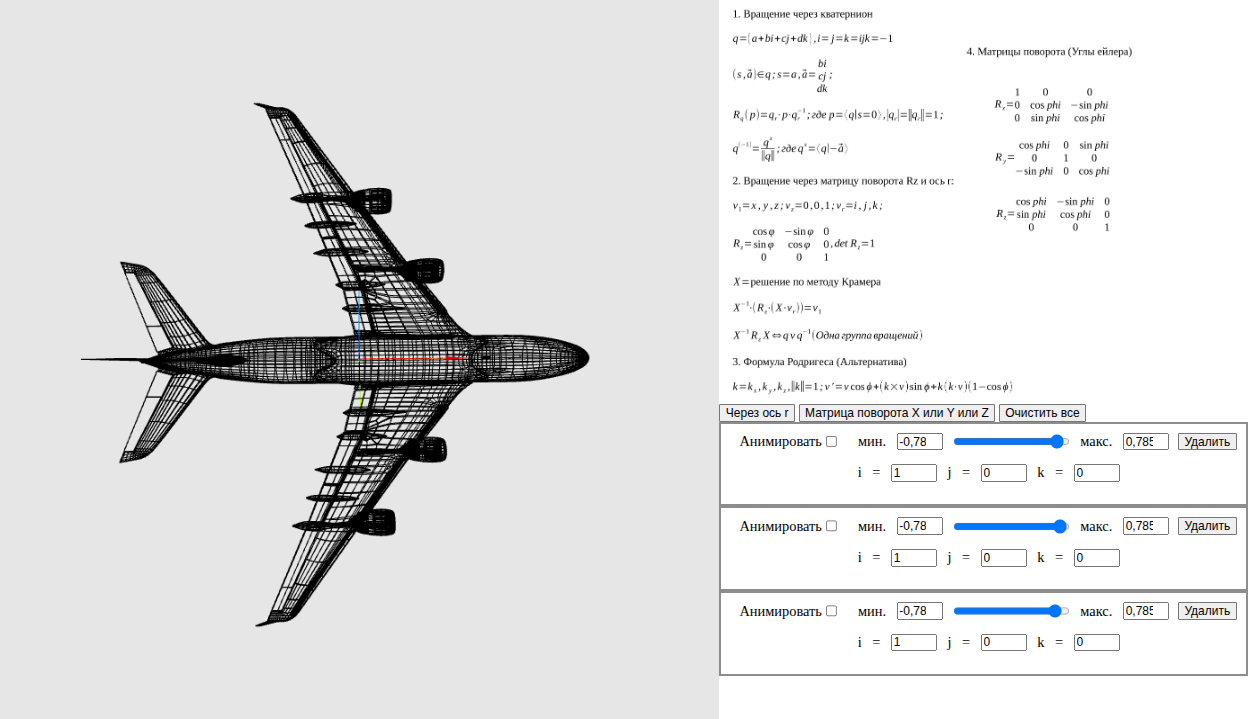Click the 'Через ось r' button
Viewport: 1251px width, 719px height.
(757, 413)
